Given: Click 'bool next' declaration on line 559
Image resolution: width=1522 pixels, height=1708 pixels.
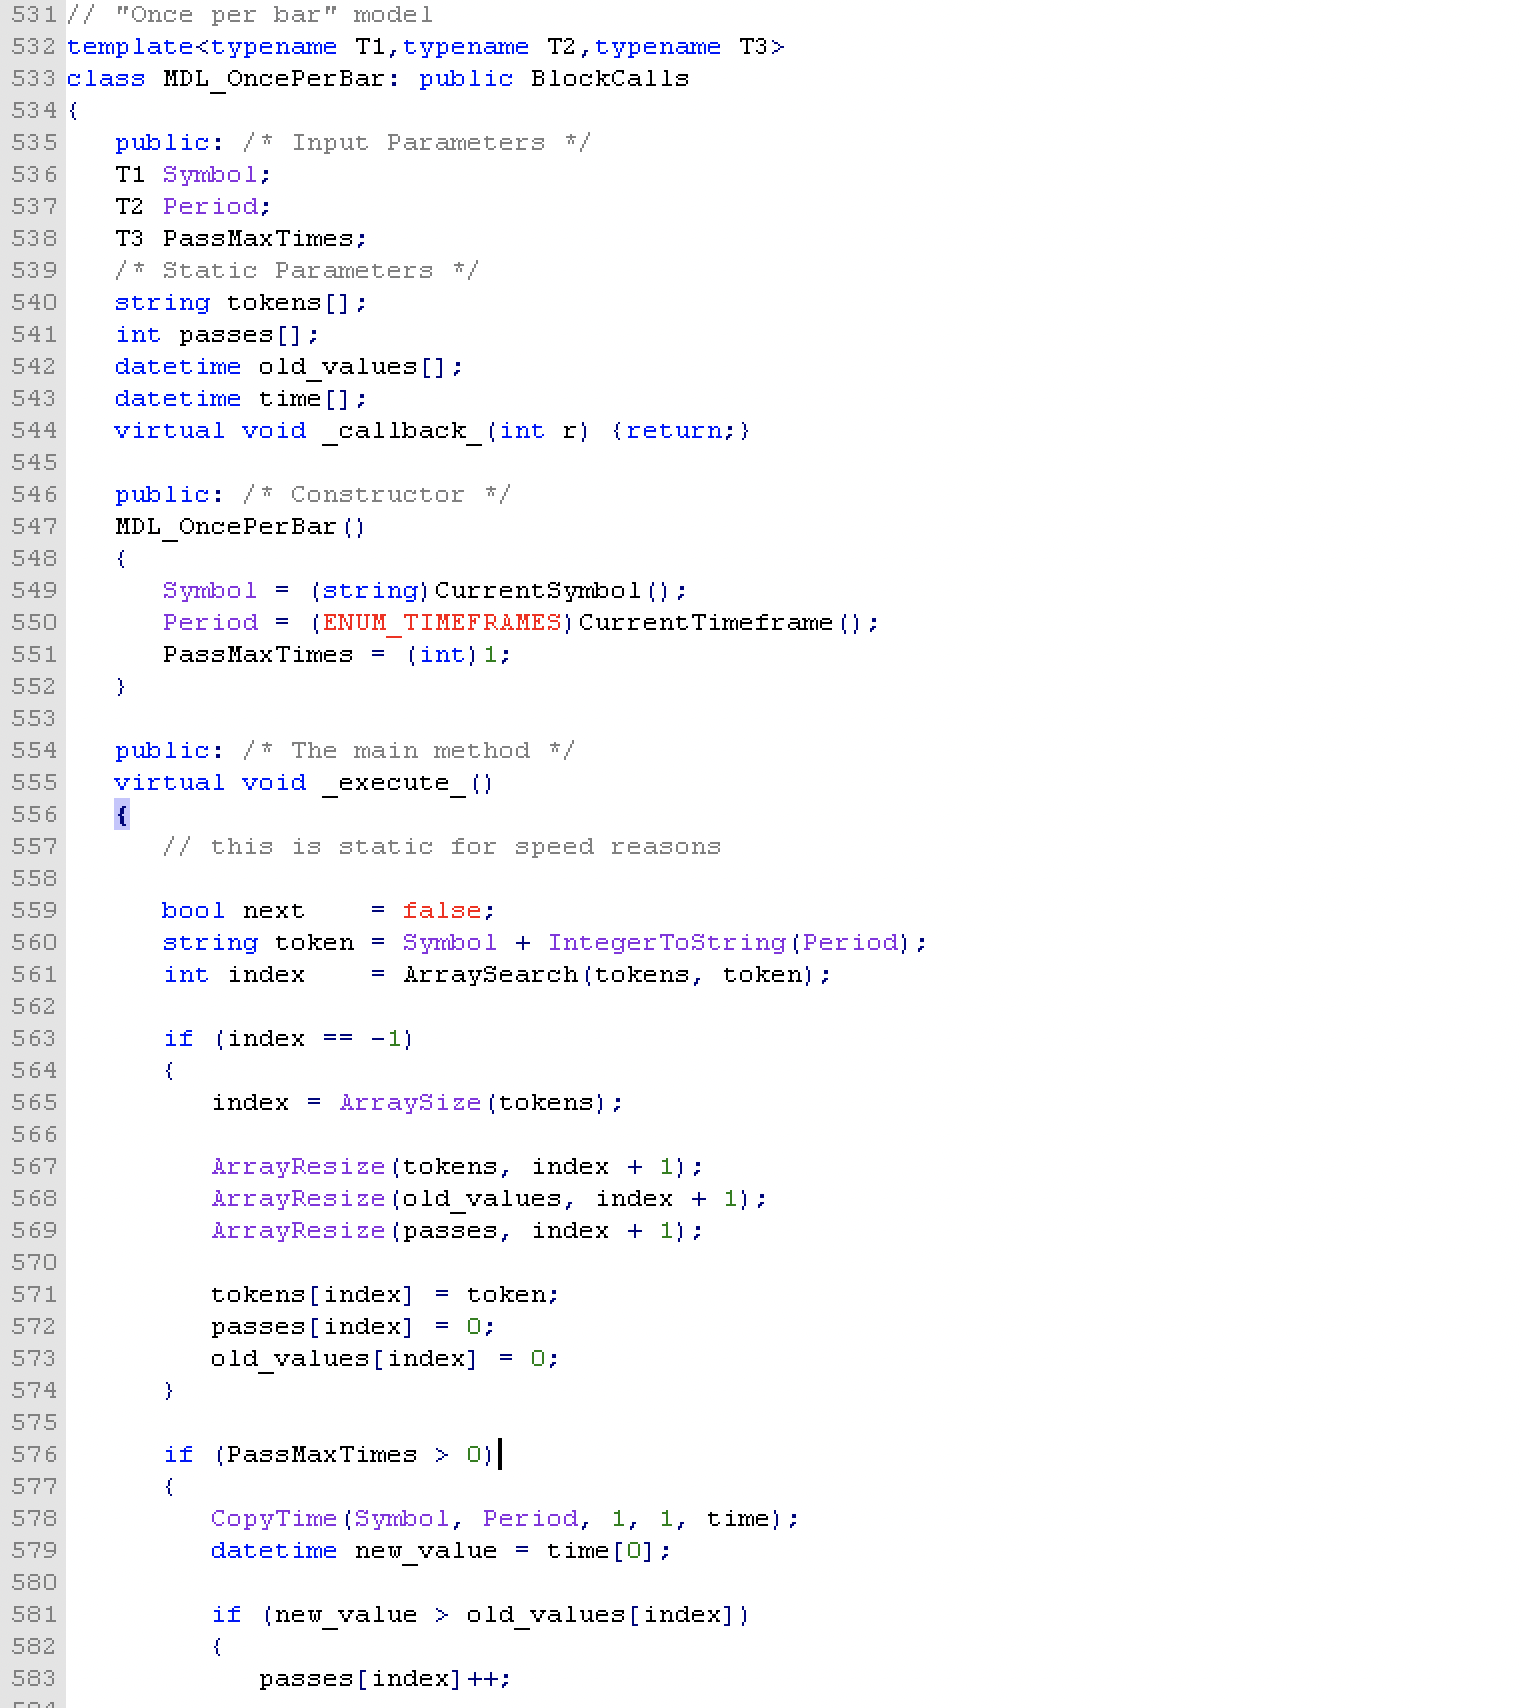Looking at the screenshot, I should [x=233, y=911].
